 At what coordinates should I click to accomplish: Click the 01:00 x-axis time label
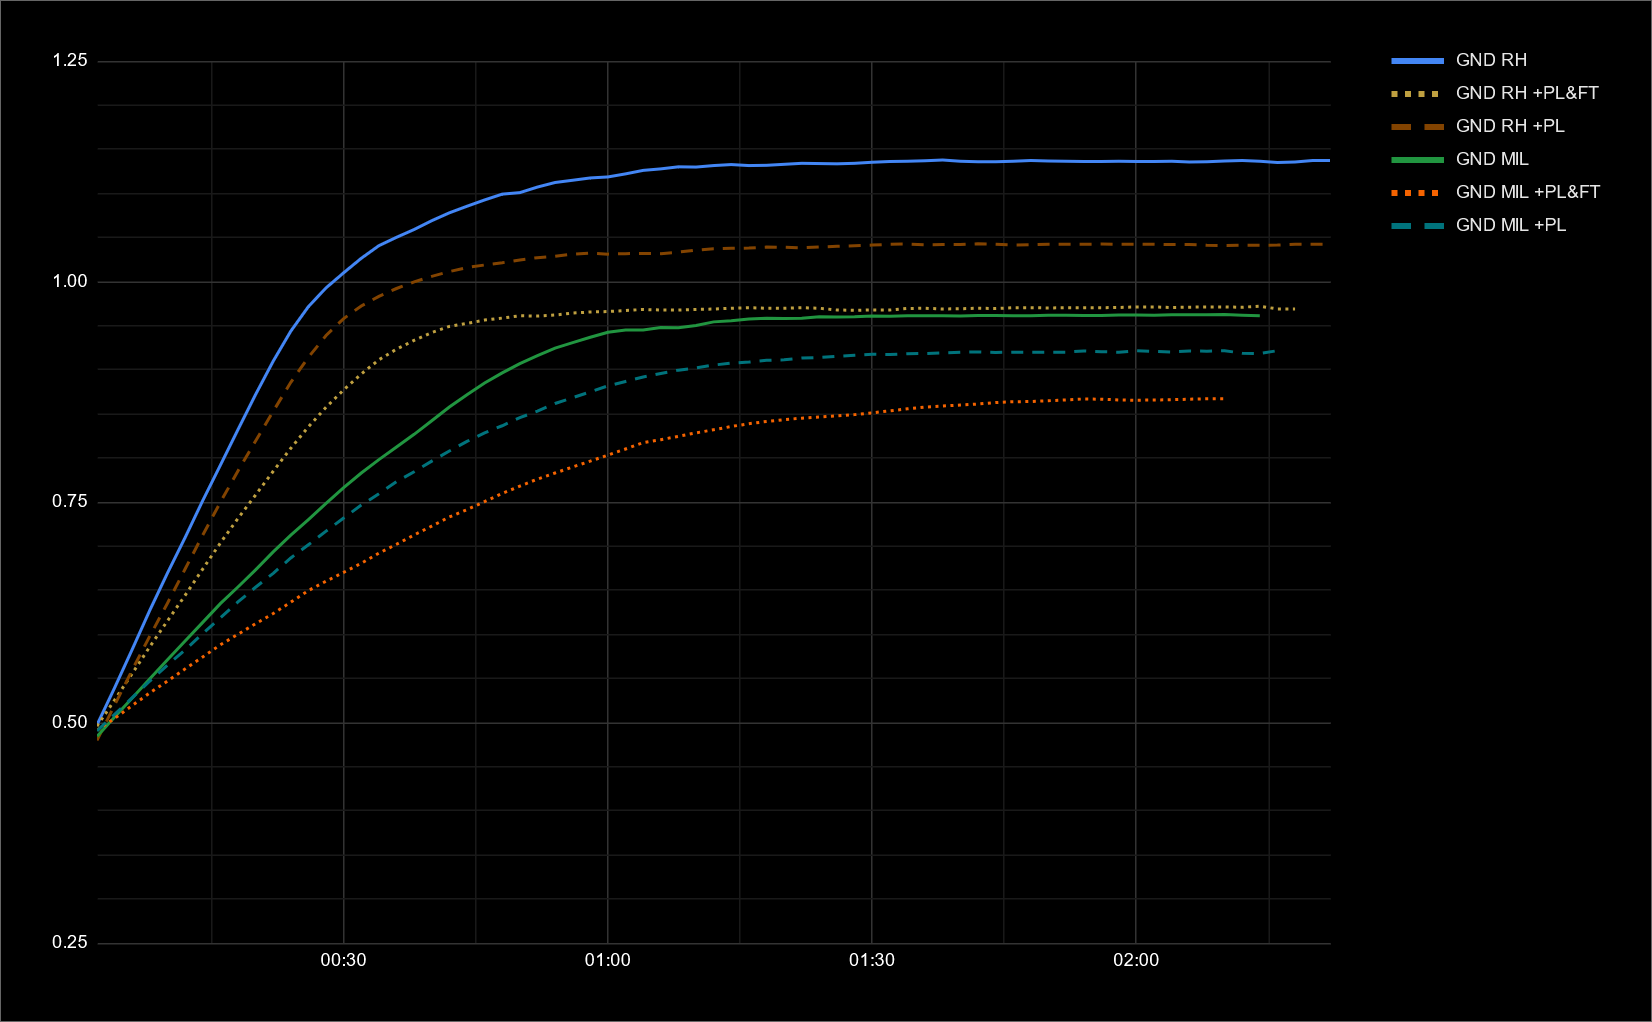(x=607, y=960)
